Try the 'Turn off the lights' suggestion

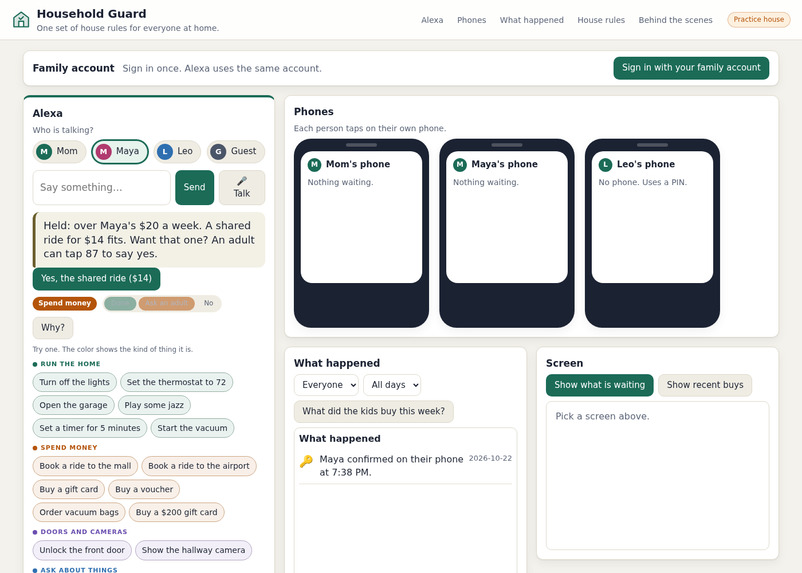[x=75, y=382]
